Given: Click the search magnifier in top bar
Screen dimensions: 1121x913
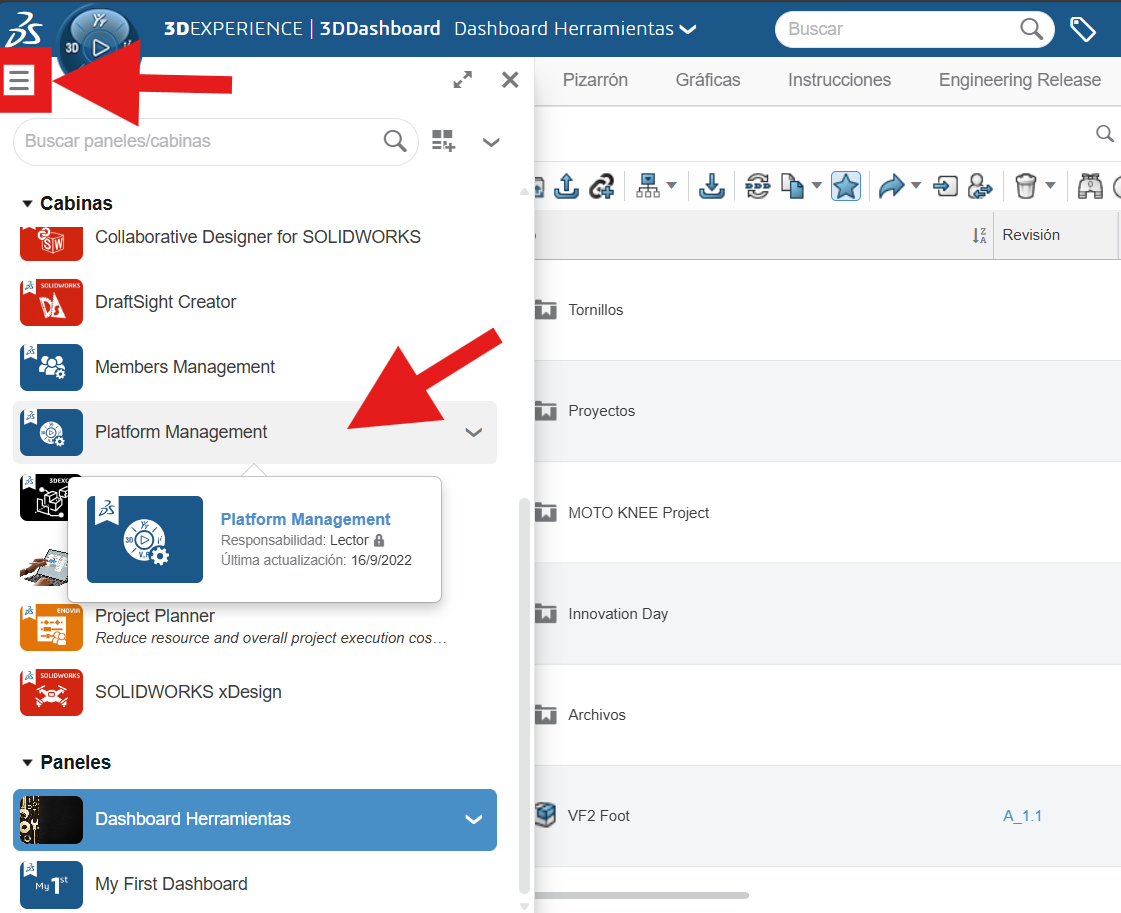Looking at the screenshot, I should coord(1031,29).
